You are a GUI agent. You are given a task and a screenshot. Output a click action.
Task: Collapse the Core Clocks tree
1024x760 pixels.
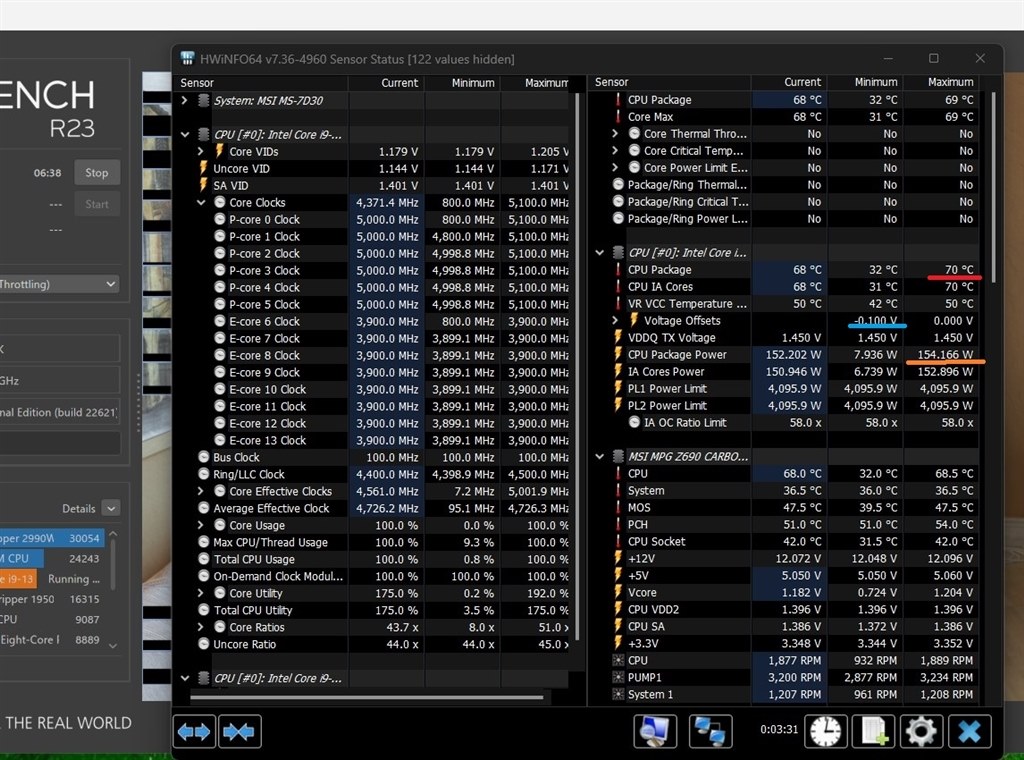click(201, 202)
